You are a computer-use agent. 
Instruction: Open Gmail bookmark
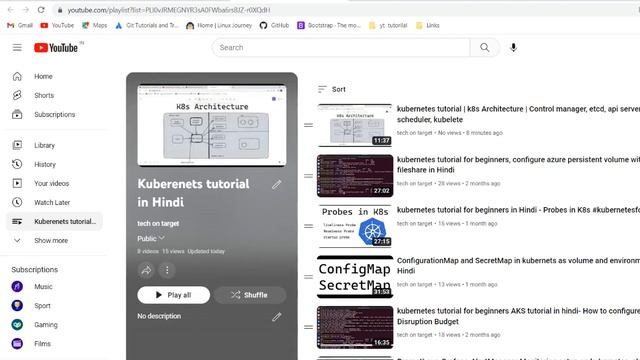pyautogui.click(x=20, y=25)
